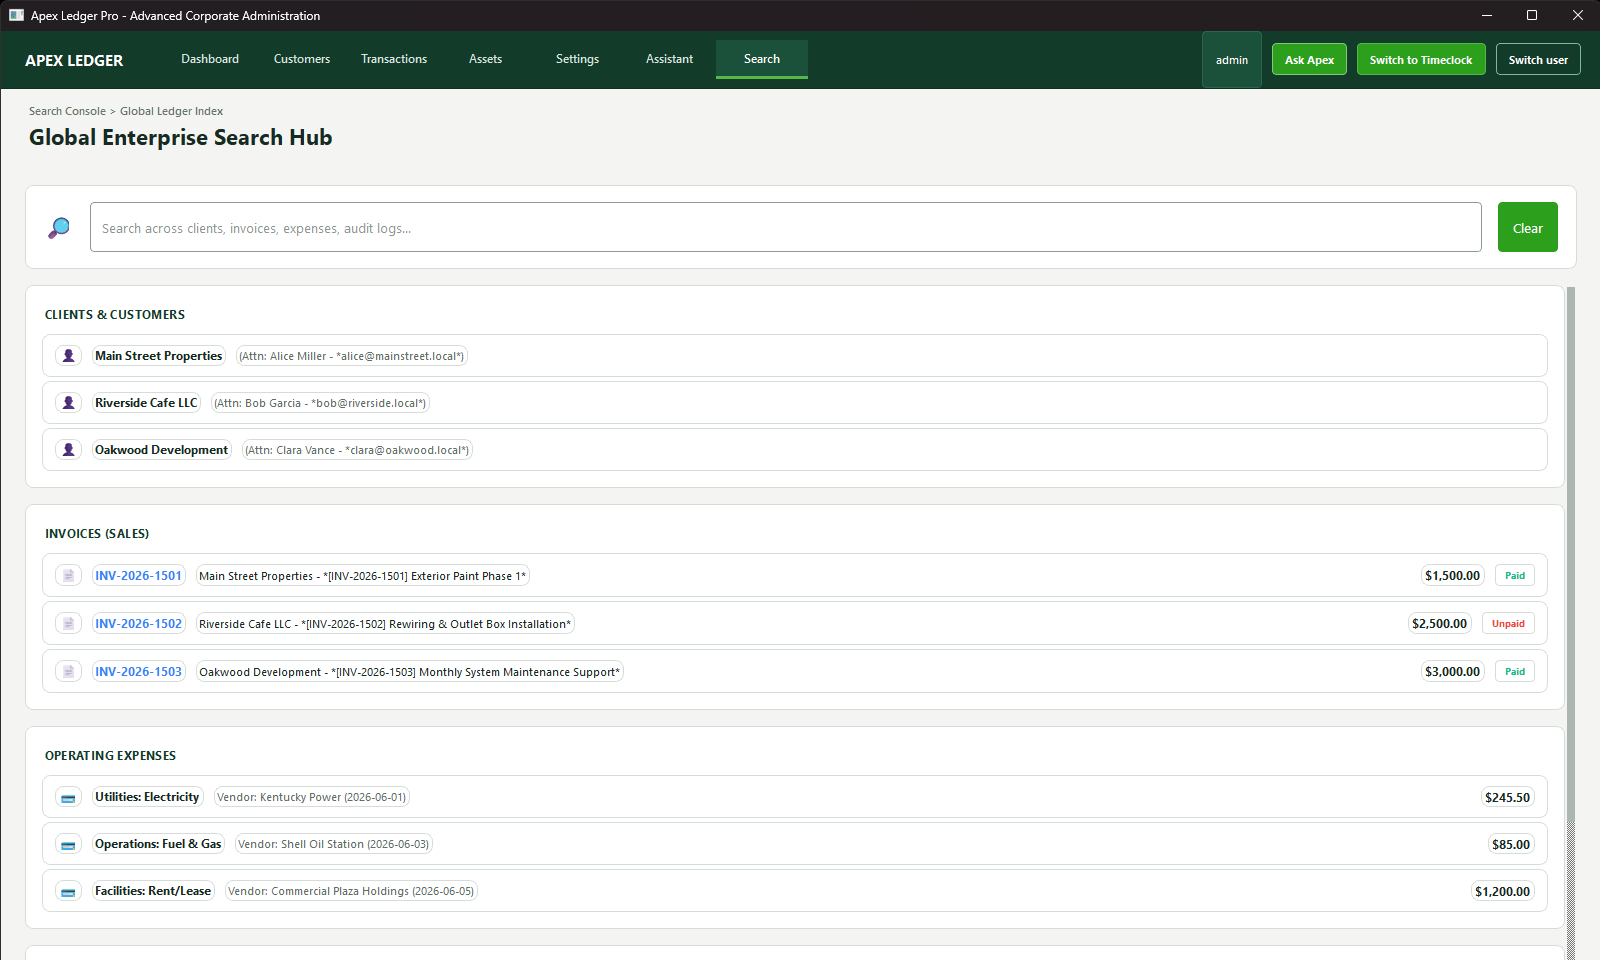Click the $245.50 expense amount
Screen dimensions: 1600x960
point(1507,797)
